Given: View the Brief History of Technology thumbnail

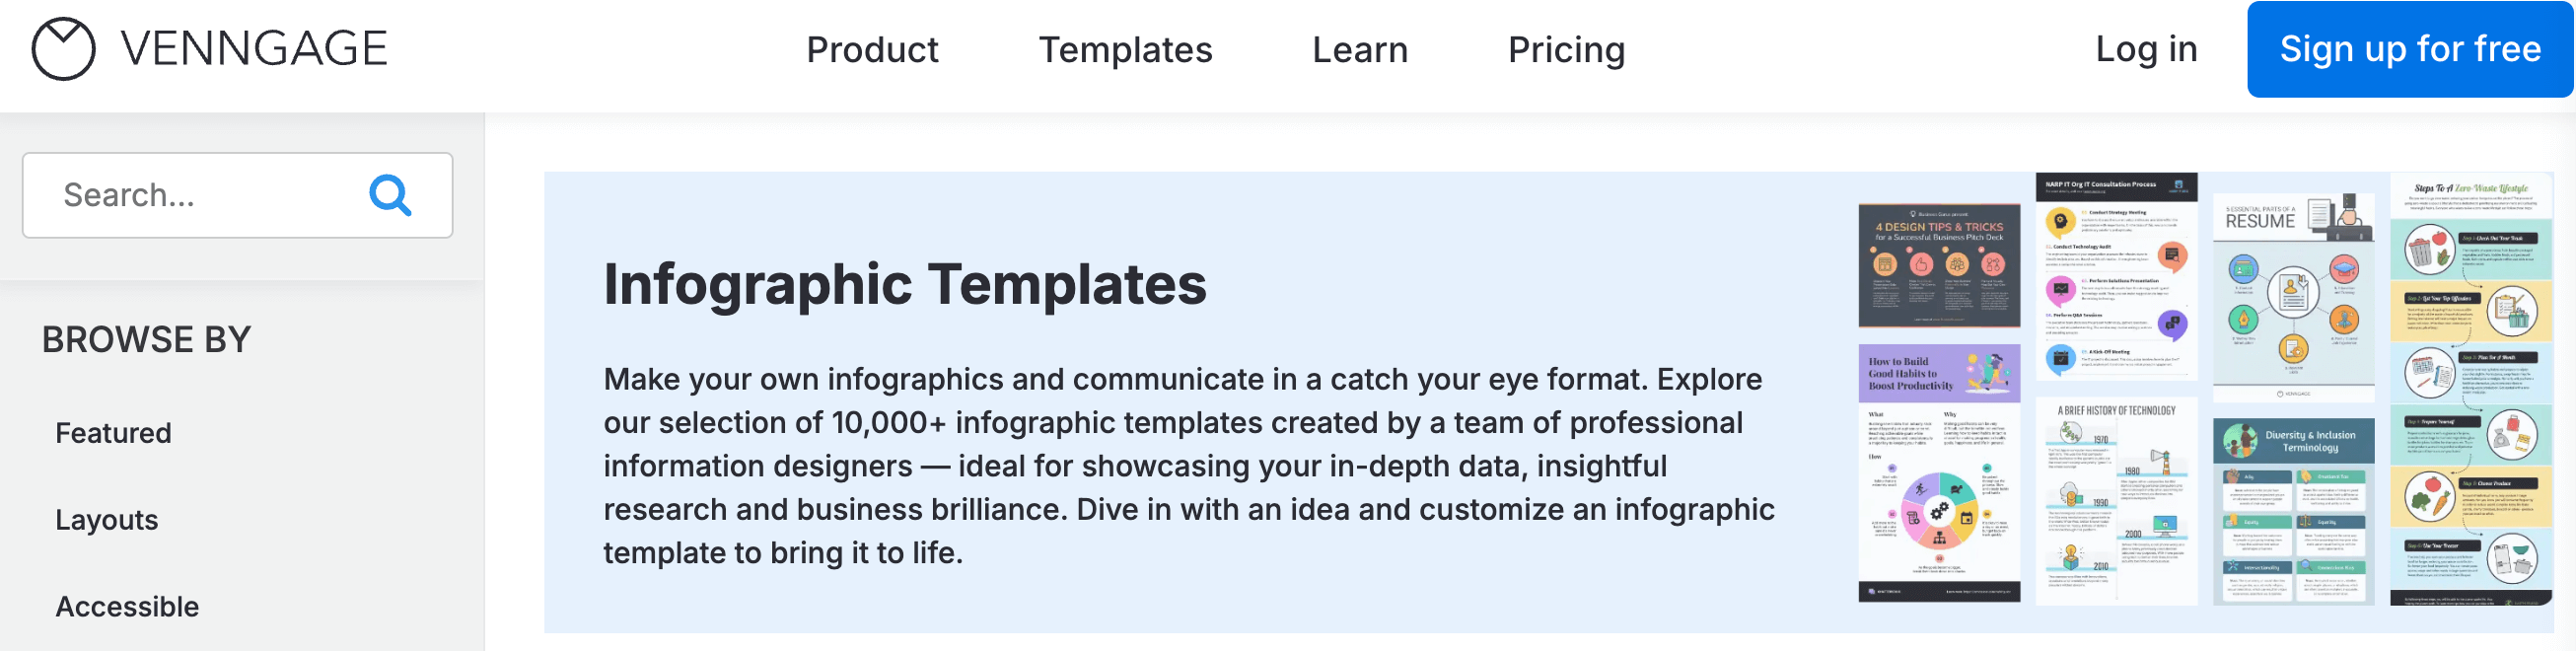Looking at the screenshot, I should (2116, 500).
